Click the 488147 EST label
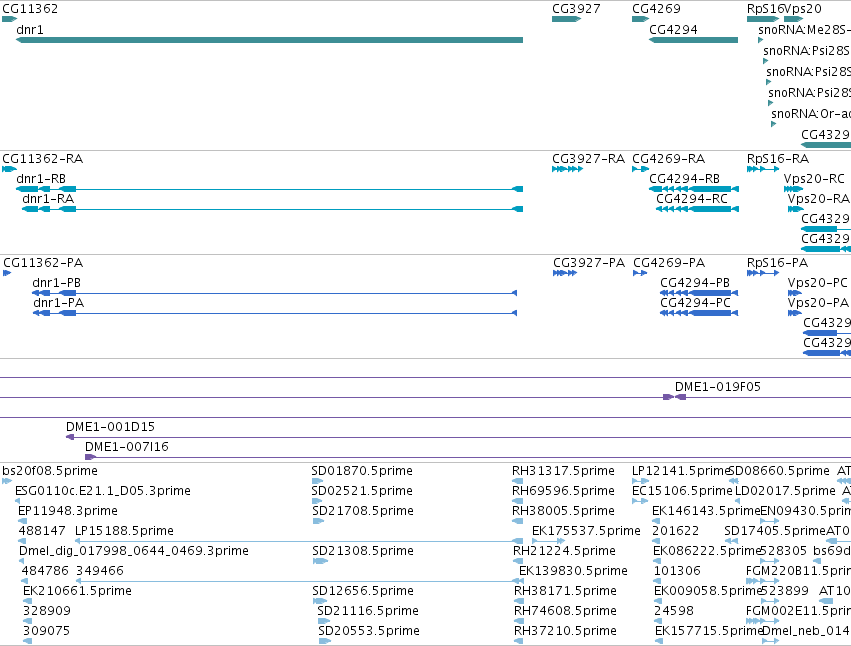The height and width of the screenshot is (646, 851). pos(42,531)
